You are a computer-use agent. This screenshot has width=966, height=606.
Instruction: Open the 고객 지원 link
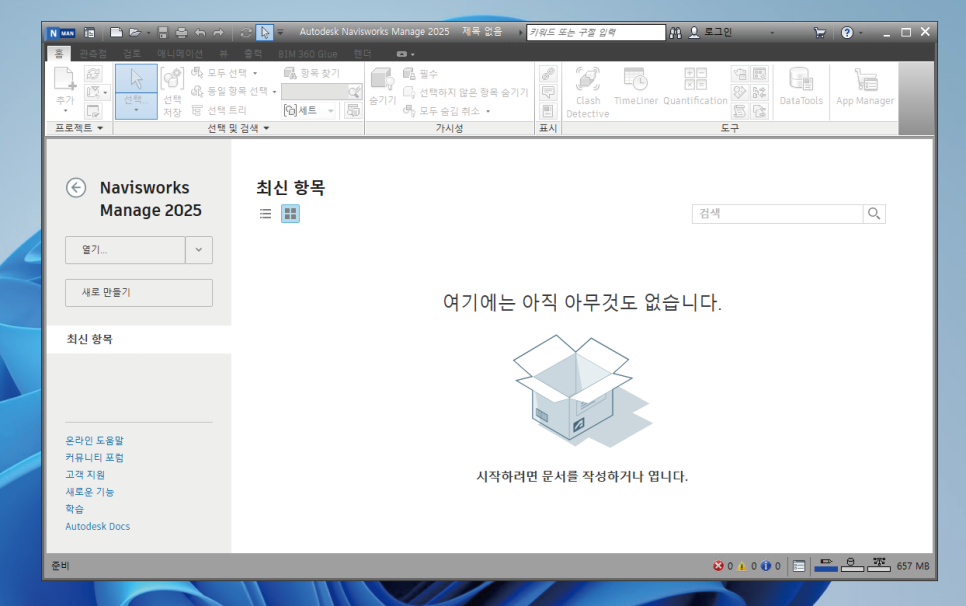[x=85, y=475]
